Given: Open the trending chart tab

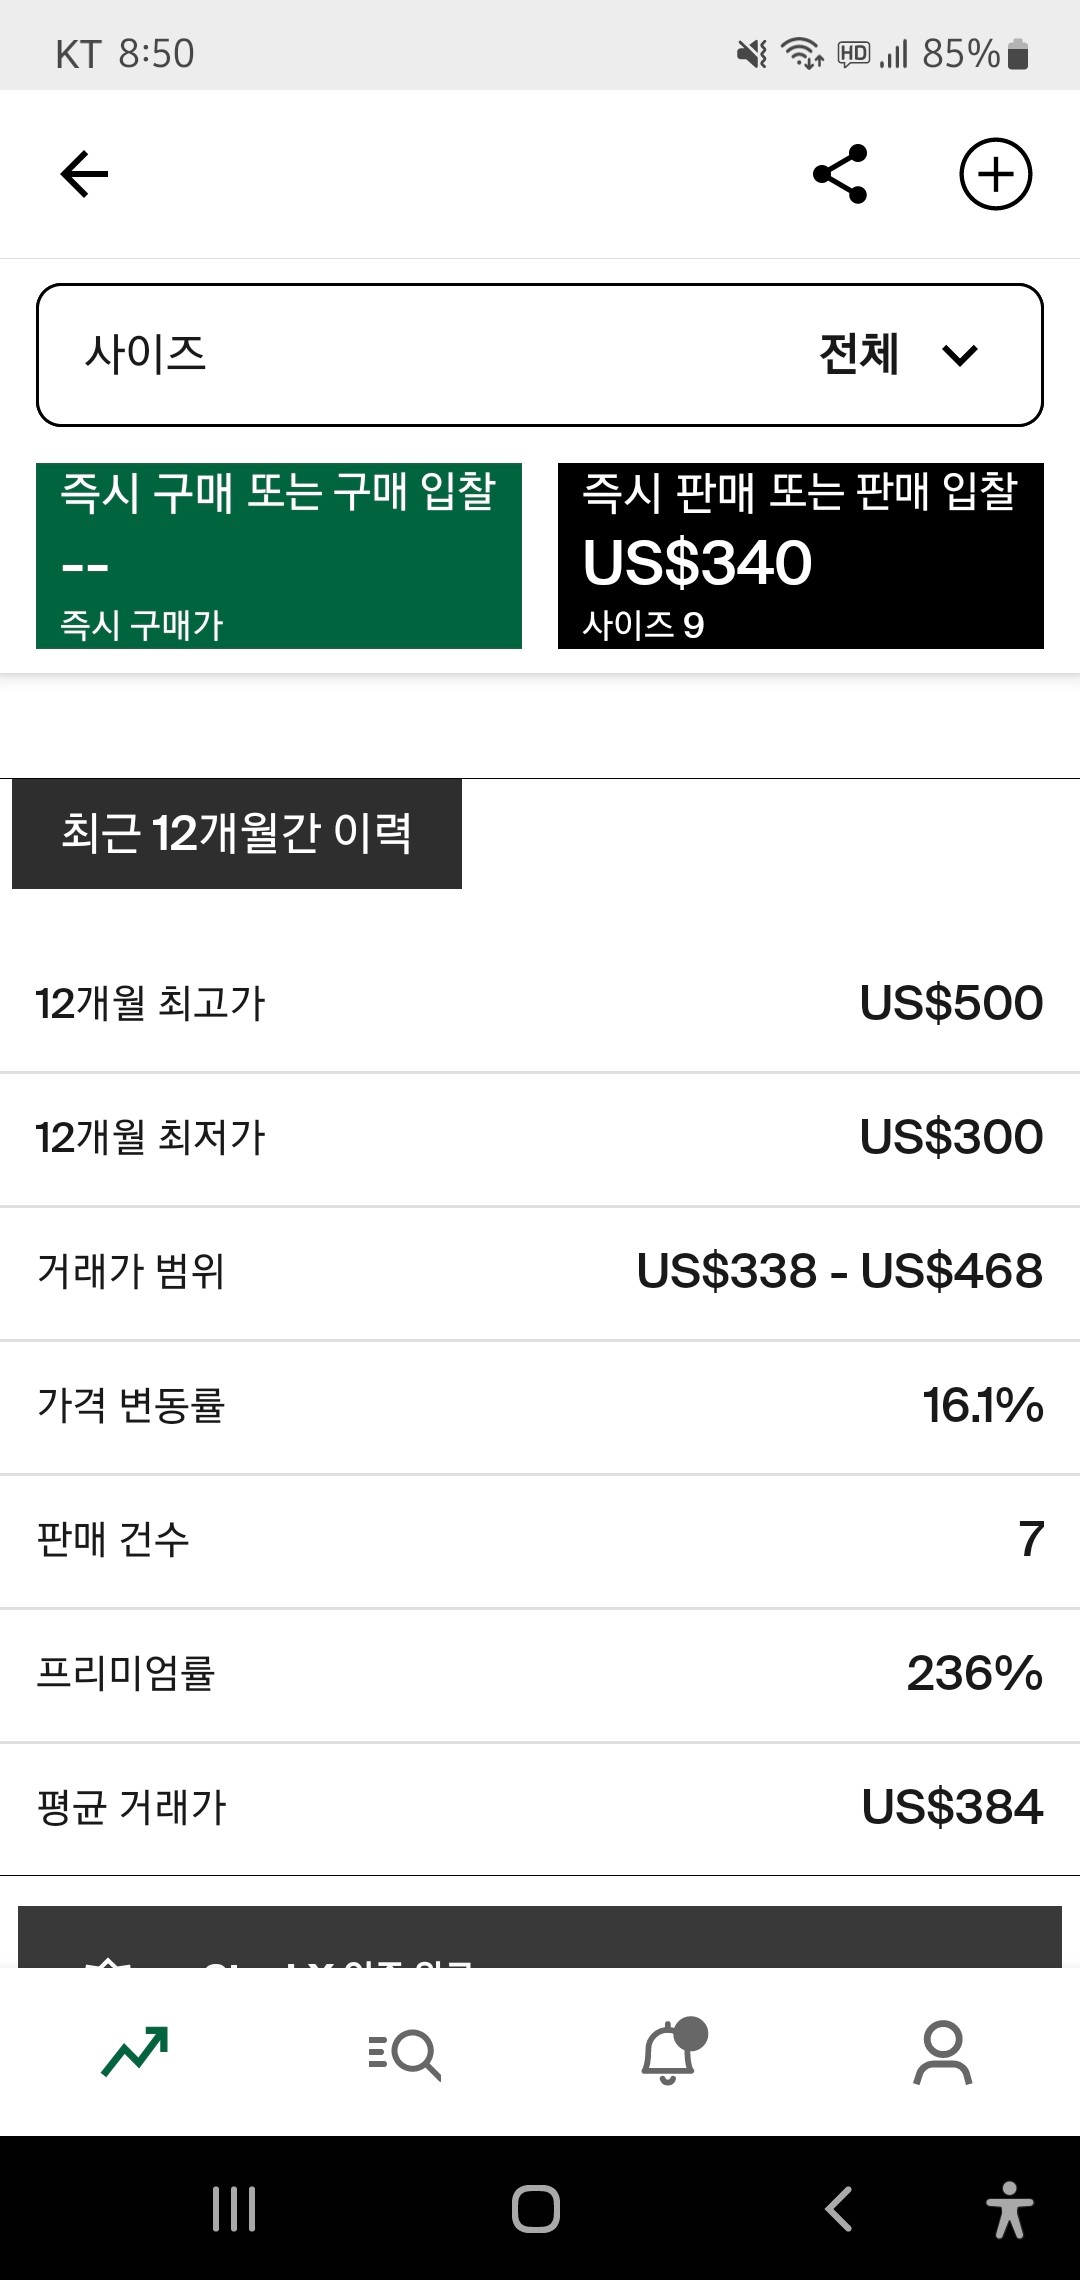Looking at the screenshot, I should 135,2053.
